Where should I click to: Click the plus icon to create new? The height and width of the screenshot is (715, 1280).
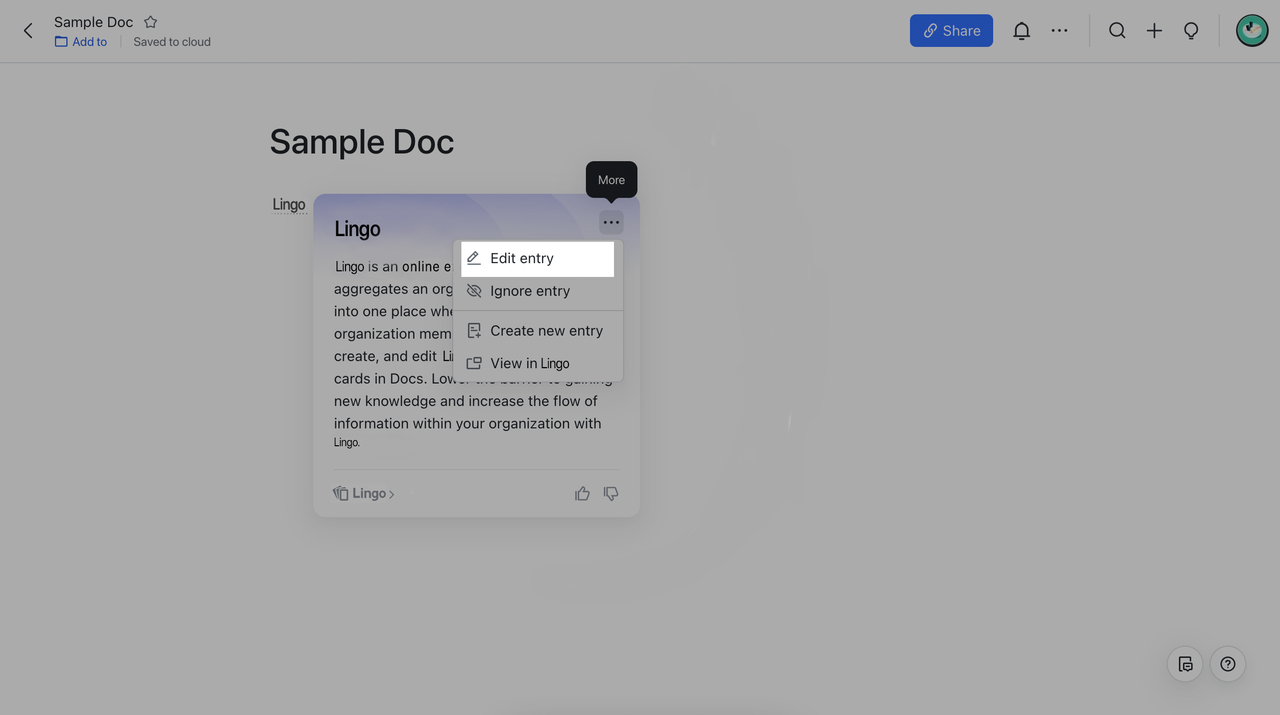coord(1154,31)
